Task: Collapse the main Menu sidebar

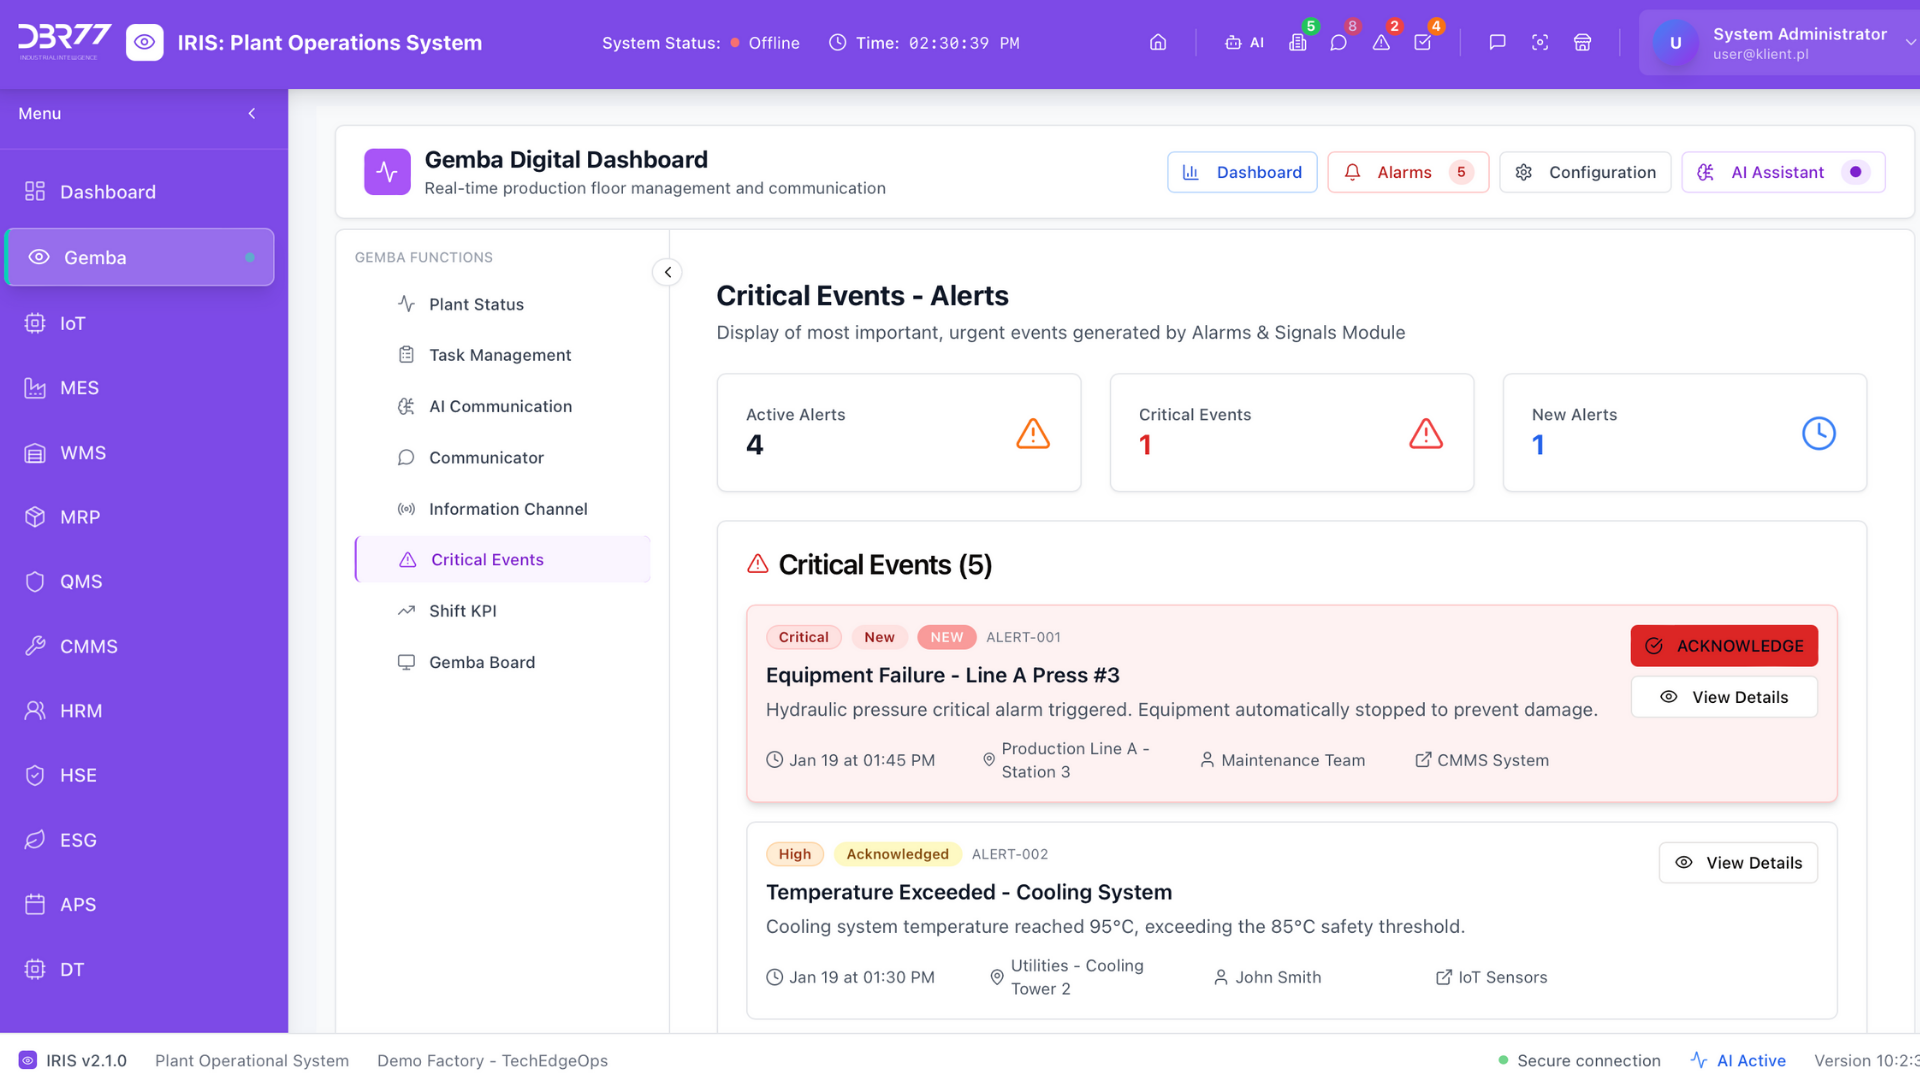Action: point(252,114)
